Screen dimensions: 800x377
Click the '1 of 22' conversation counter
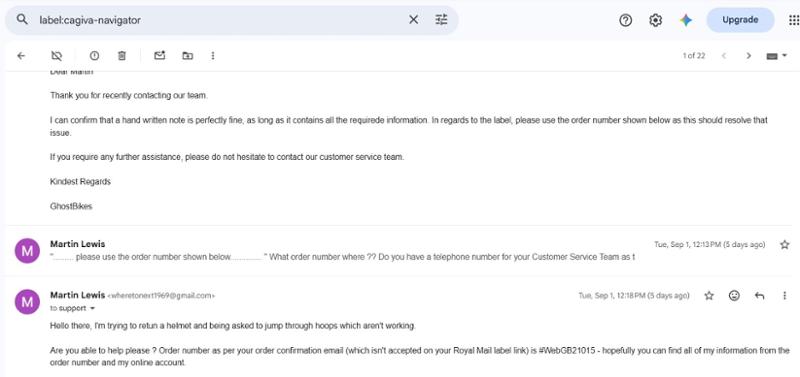[x=694, y=56]
